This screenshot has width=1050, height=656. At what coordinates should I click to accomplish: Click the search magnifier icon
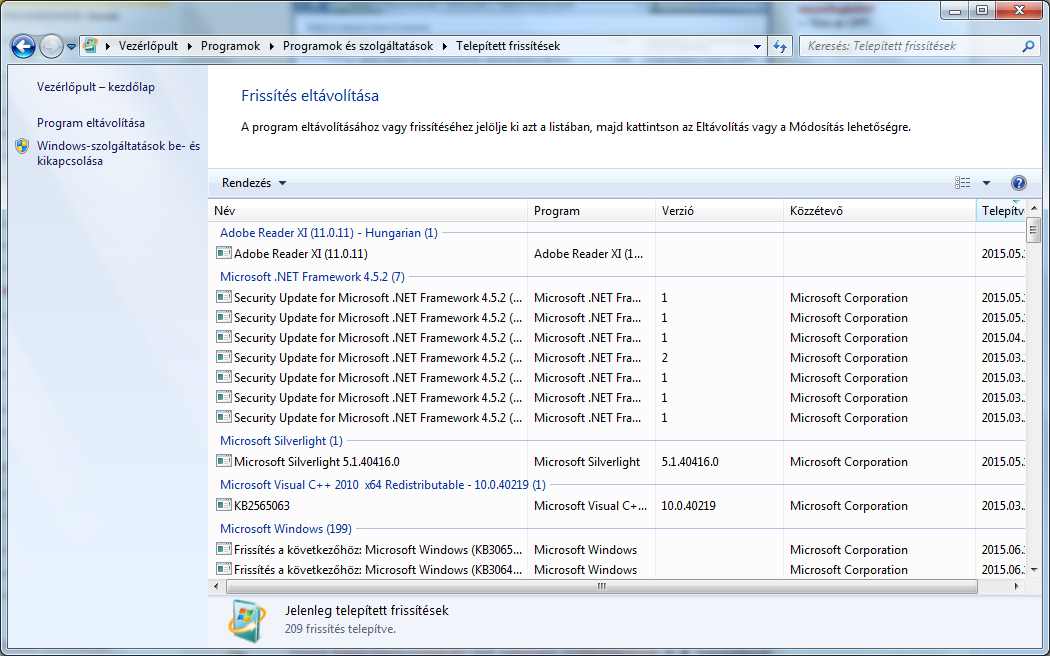coord(1028,46)
